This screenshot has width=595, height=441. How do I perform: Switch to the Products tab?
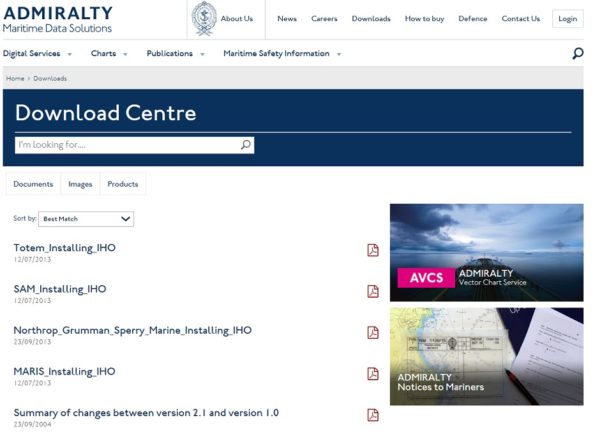pos(123,184)
